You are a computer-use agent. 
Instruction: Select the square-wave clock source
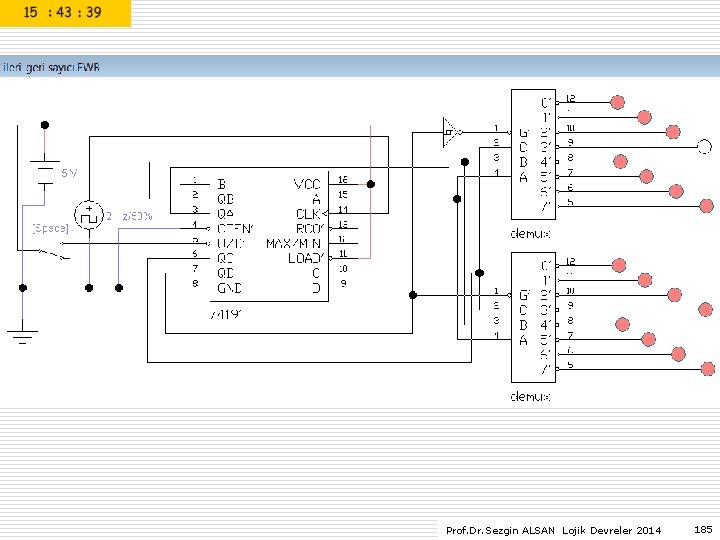(89, 214)
